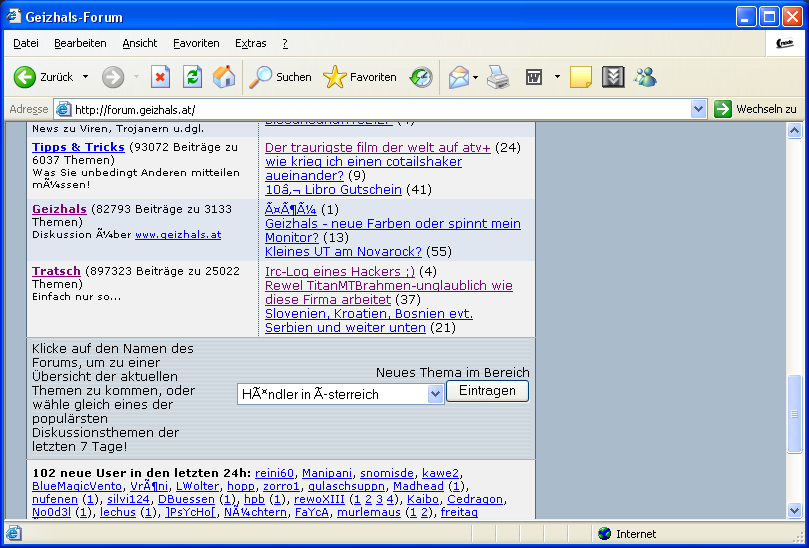Open the Geizhals forum link
The height and width of the screenshot is (548, 809).
point(59,209)
